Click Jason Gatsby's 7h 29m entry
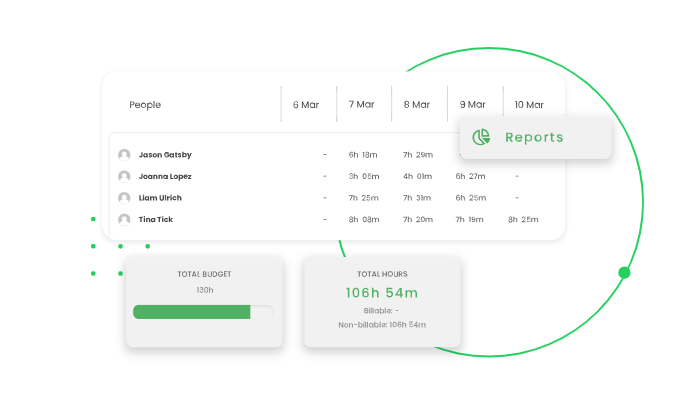 [418, 155]
